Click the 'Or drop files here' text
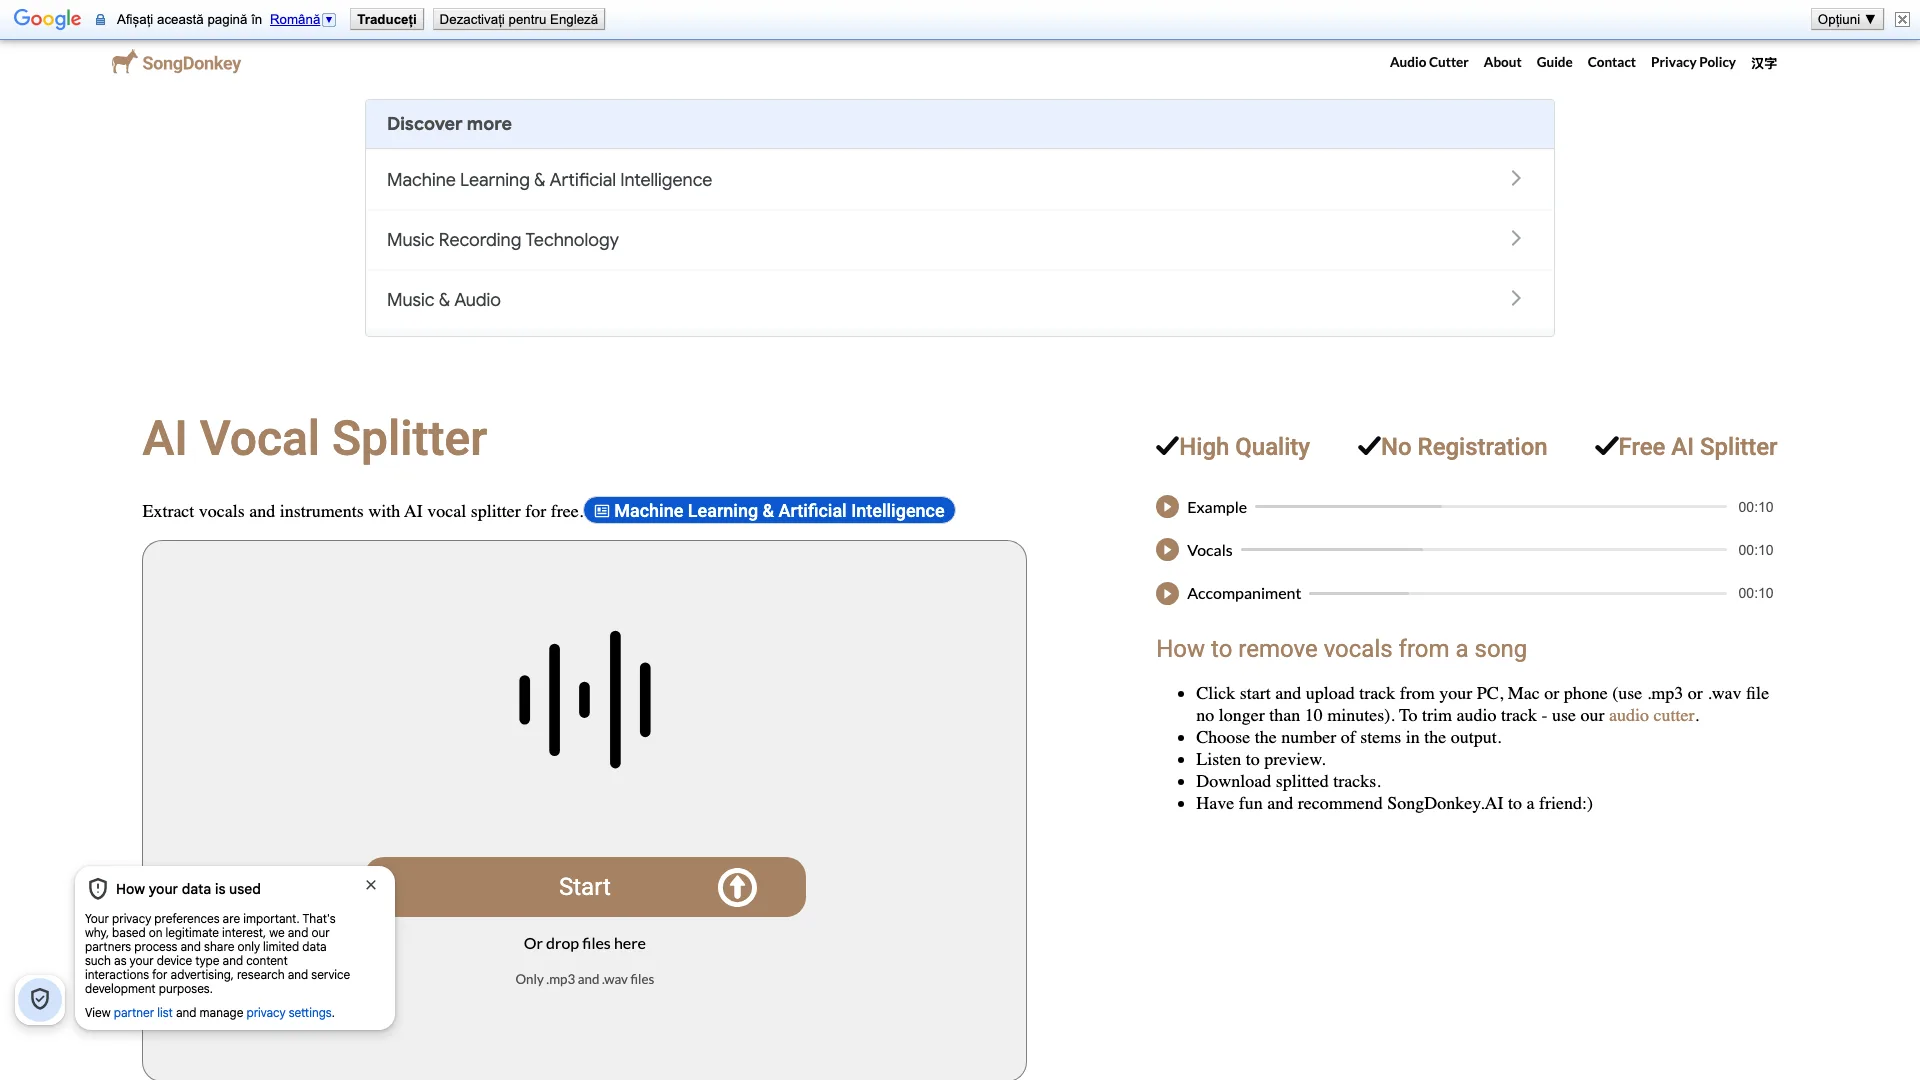 coord(585,943)
